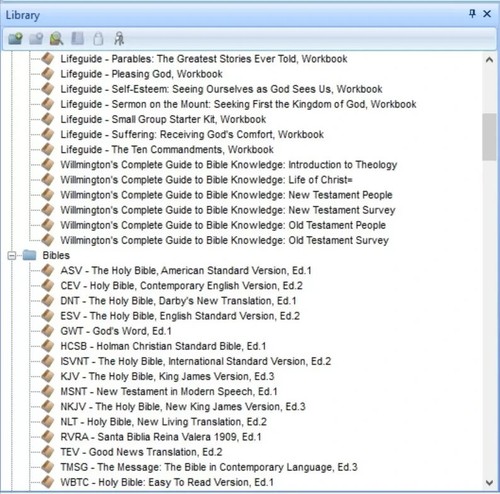Screen dimensions: 500x494
Task: Click the vertical scrollbar thumb
Action: click(x=489, y=137)
